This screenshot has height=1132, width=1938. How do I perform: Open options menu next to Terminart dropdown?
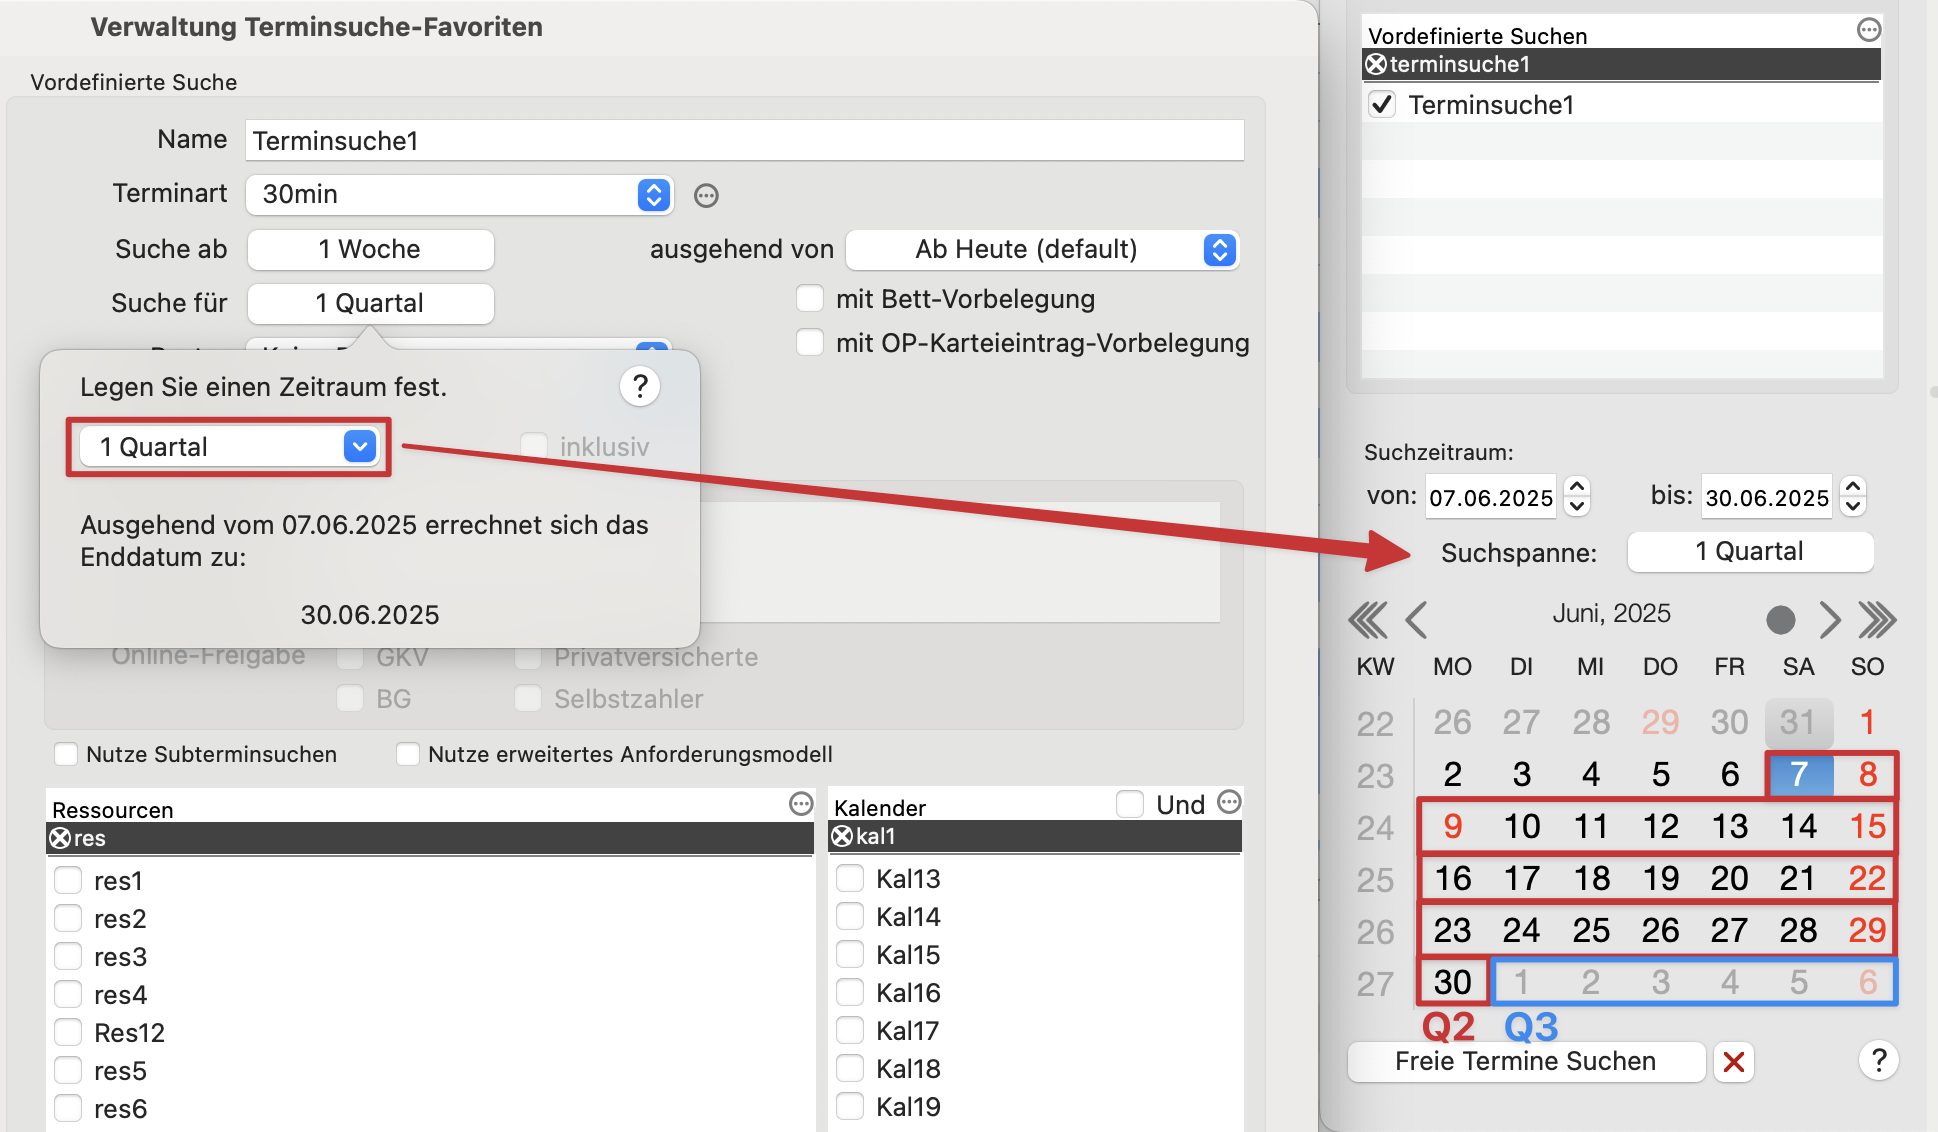tap(706, 196)
